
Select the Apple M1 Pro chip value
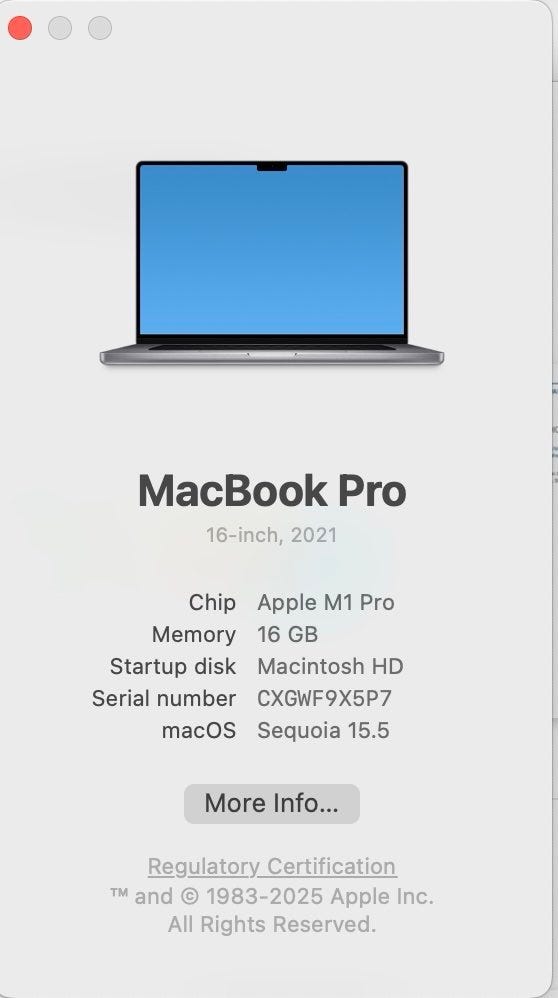tap(326, 603)
